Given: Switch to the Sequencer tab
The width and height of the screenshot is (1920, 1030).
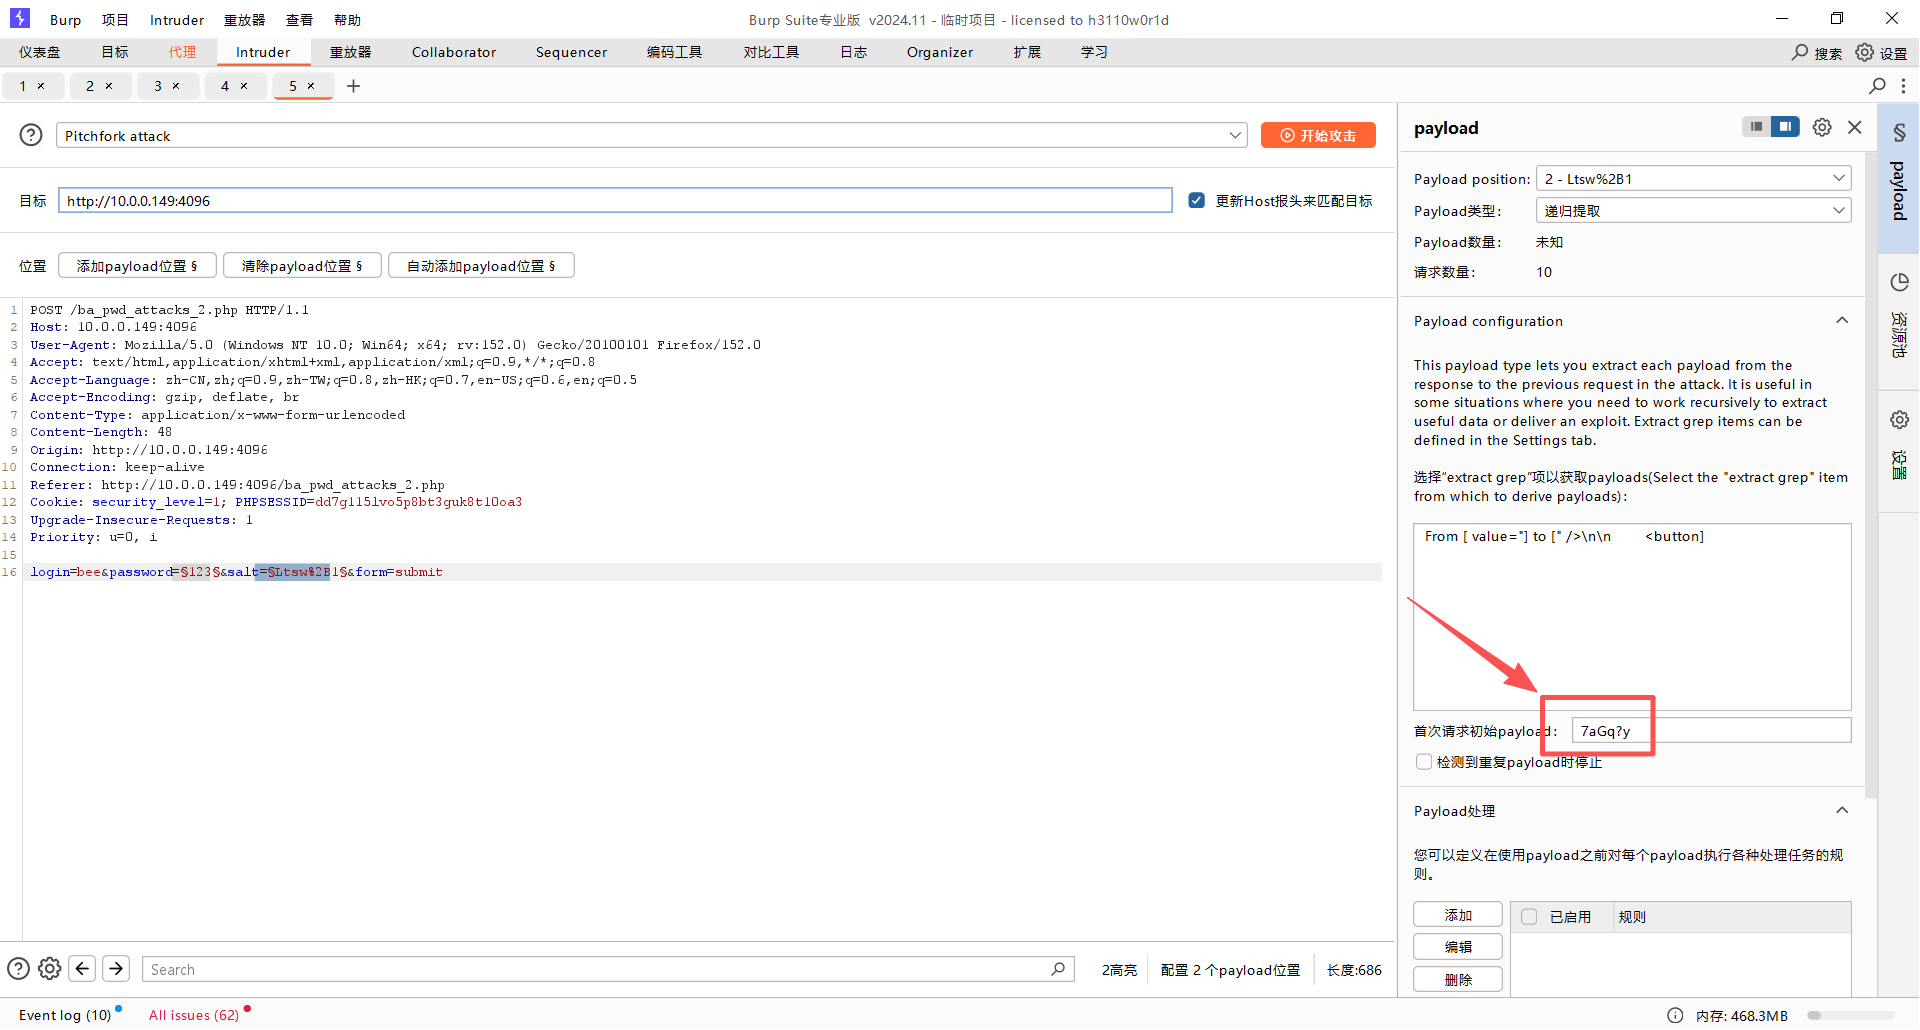Looking at the screenshot, I should tap(571, 52).
